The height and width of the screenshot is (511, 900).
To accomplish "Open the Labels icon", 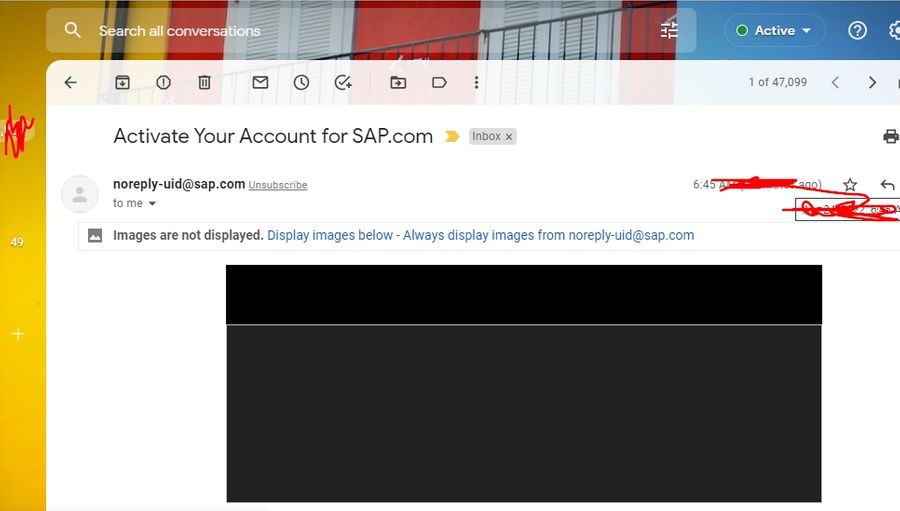I will point(439,83).
